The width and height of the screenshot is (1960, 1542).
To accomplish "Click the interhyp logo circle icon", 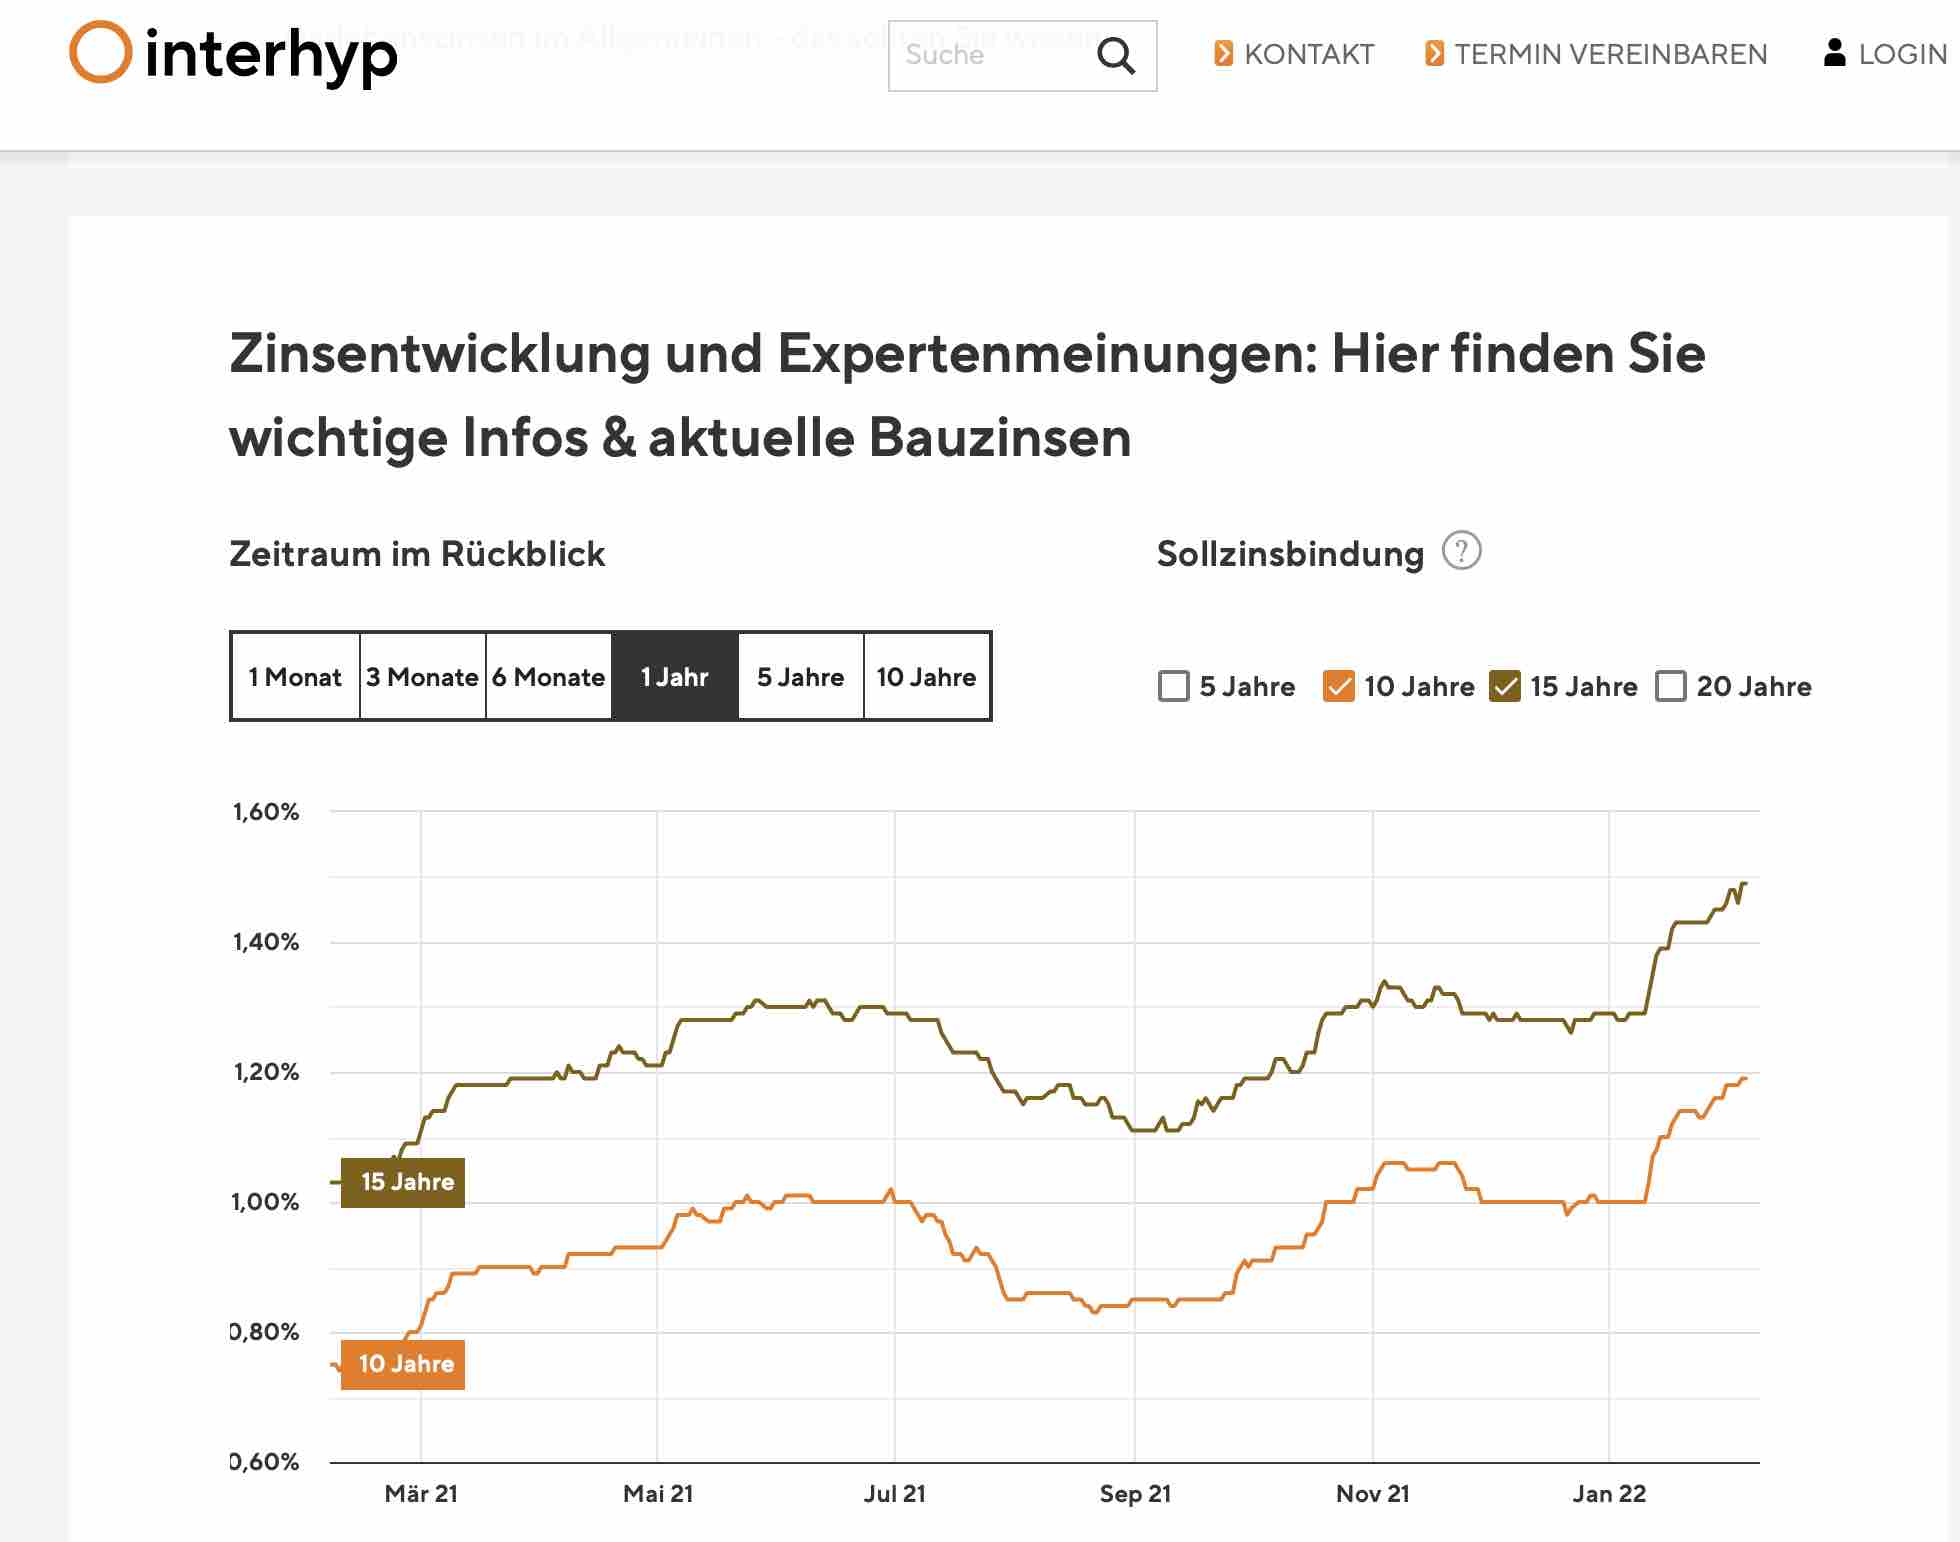I will point(100,52).
